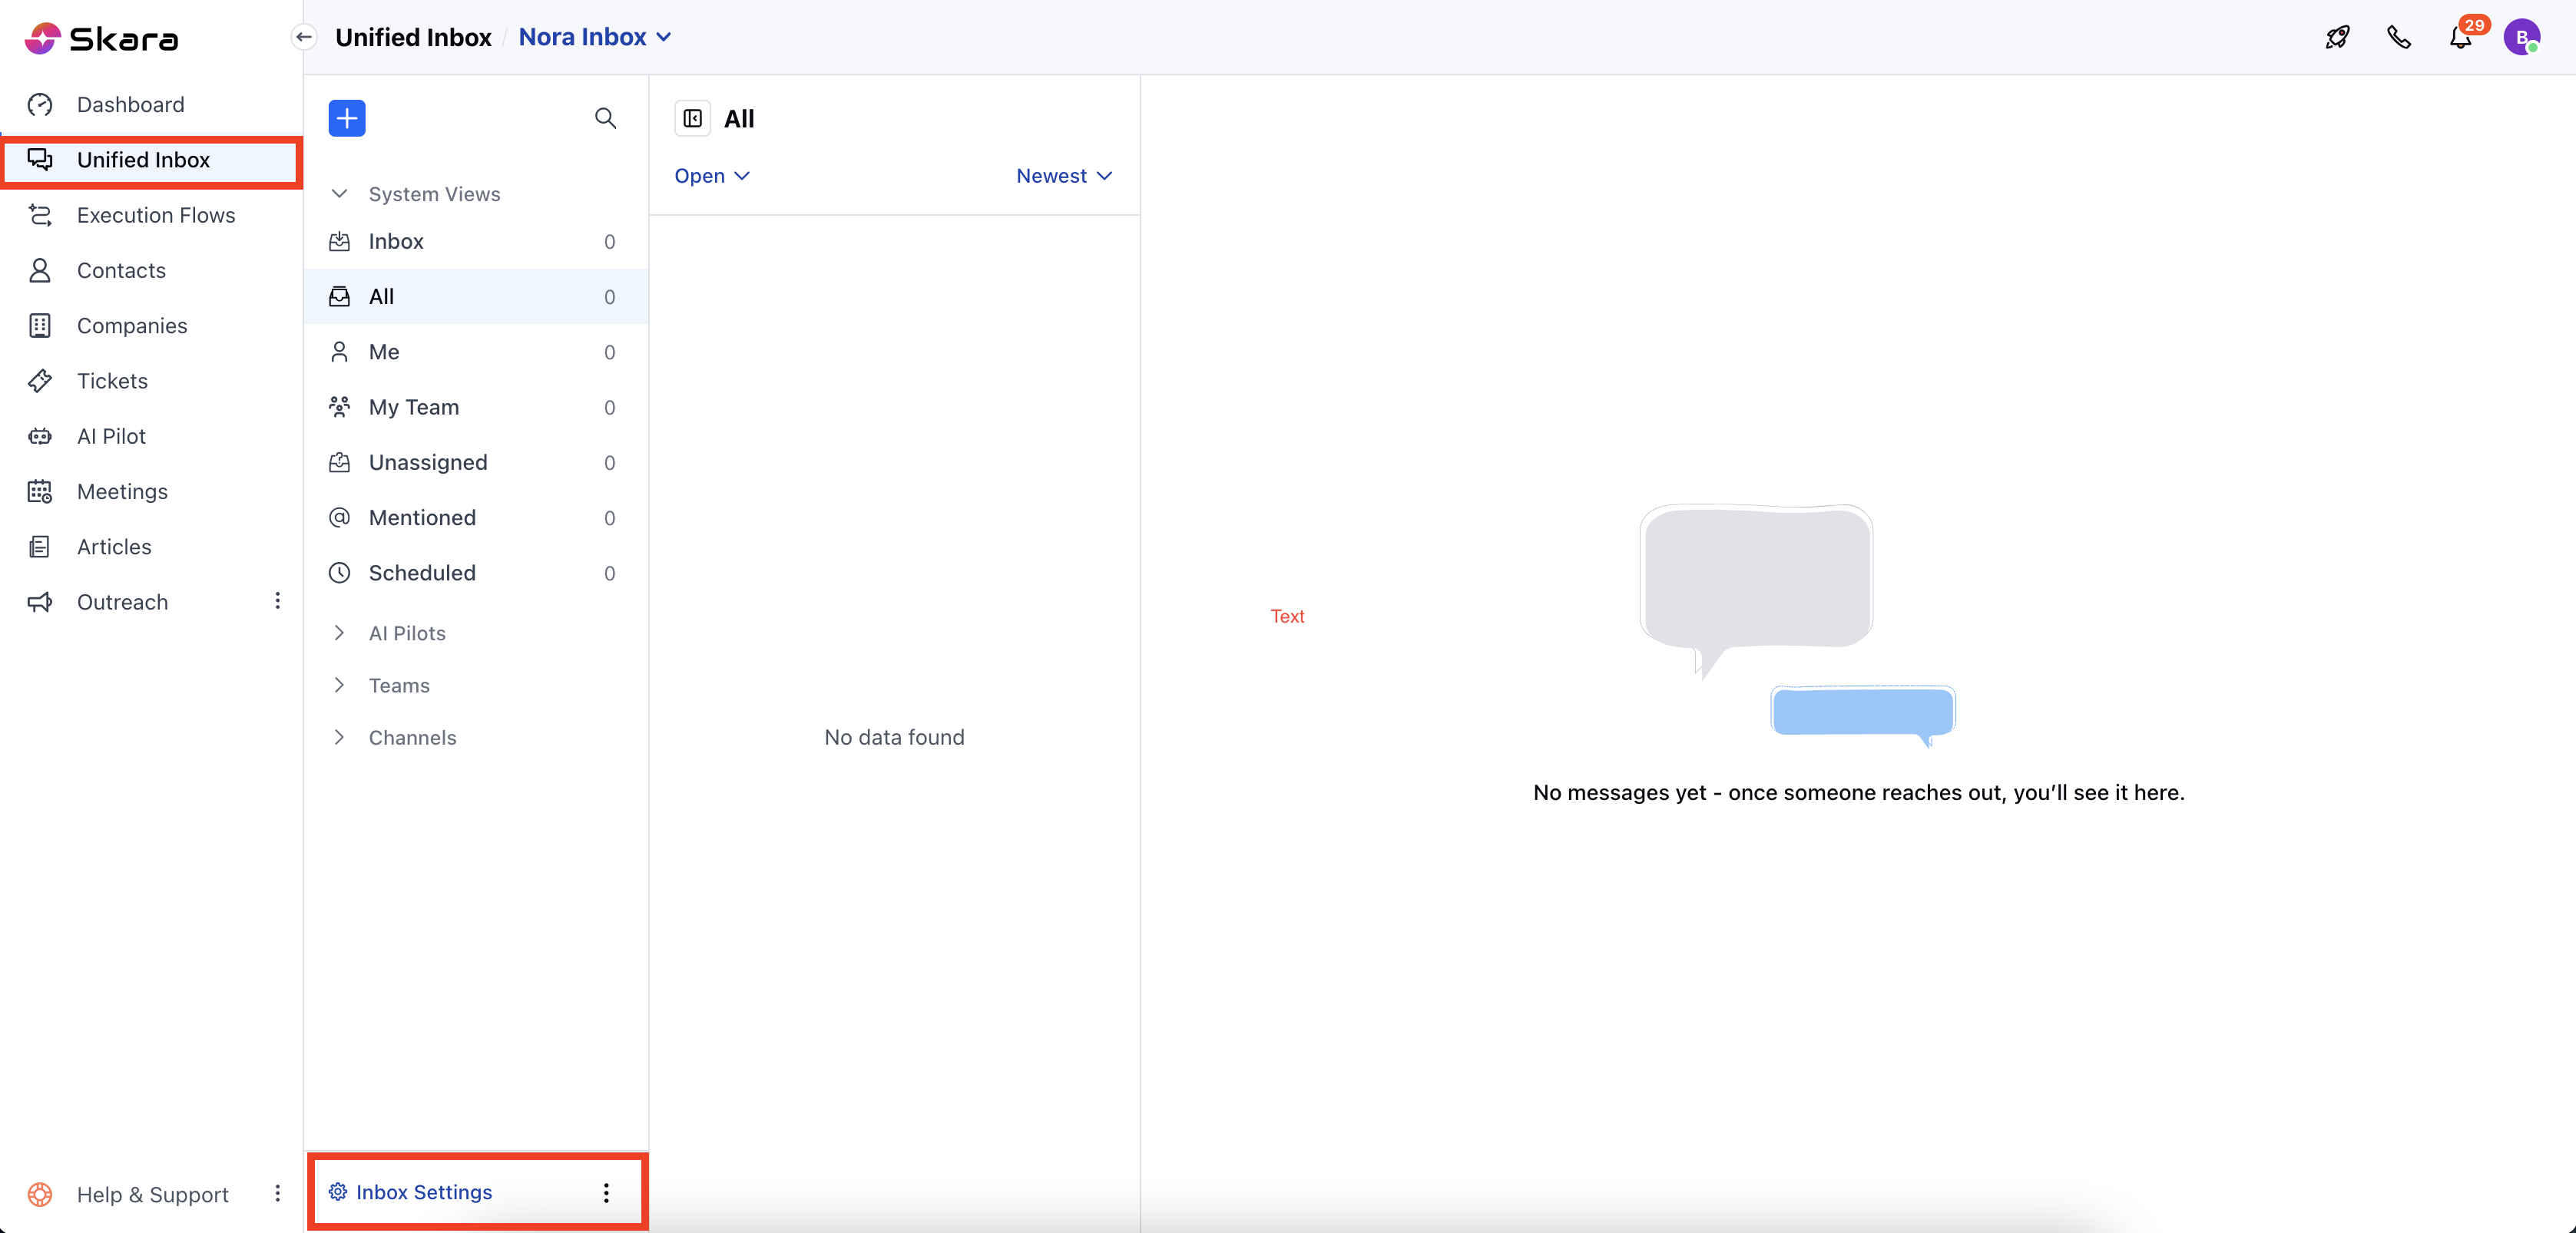Open notifications bell with 29 badge
2576x1233 pixels.
2461,37
